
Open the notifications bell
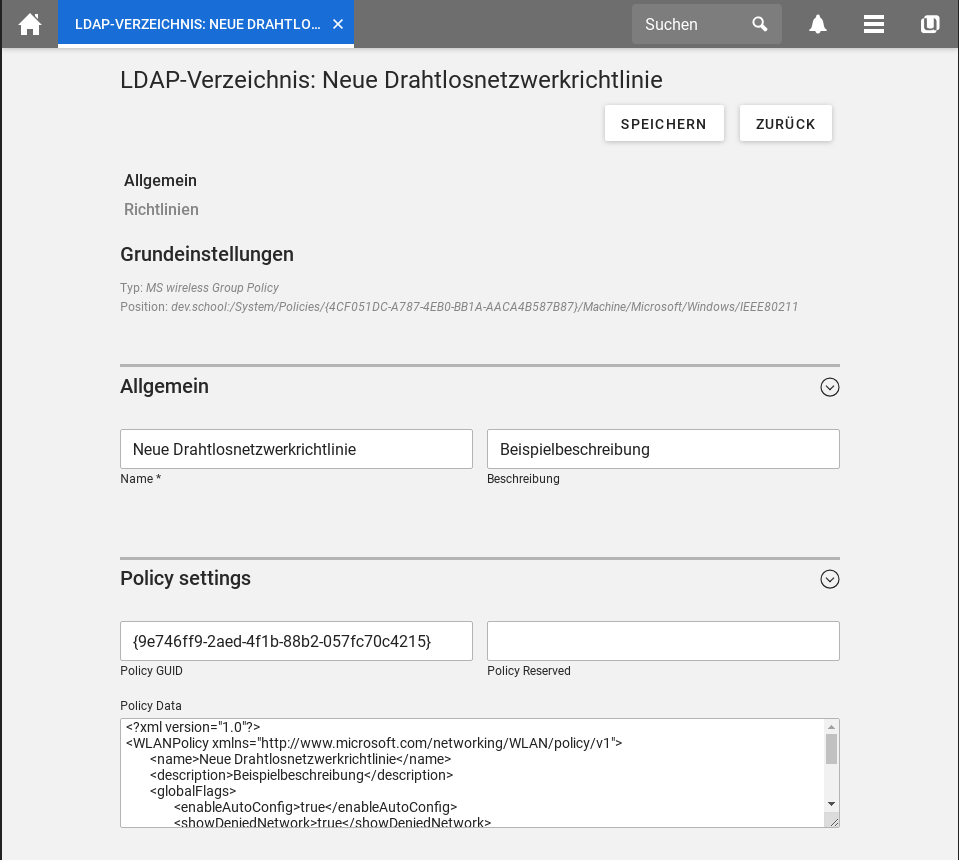[x=818, y=24]
